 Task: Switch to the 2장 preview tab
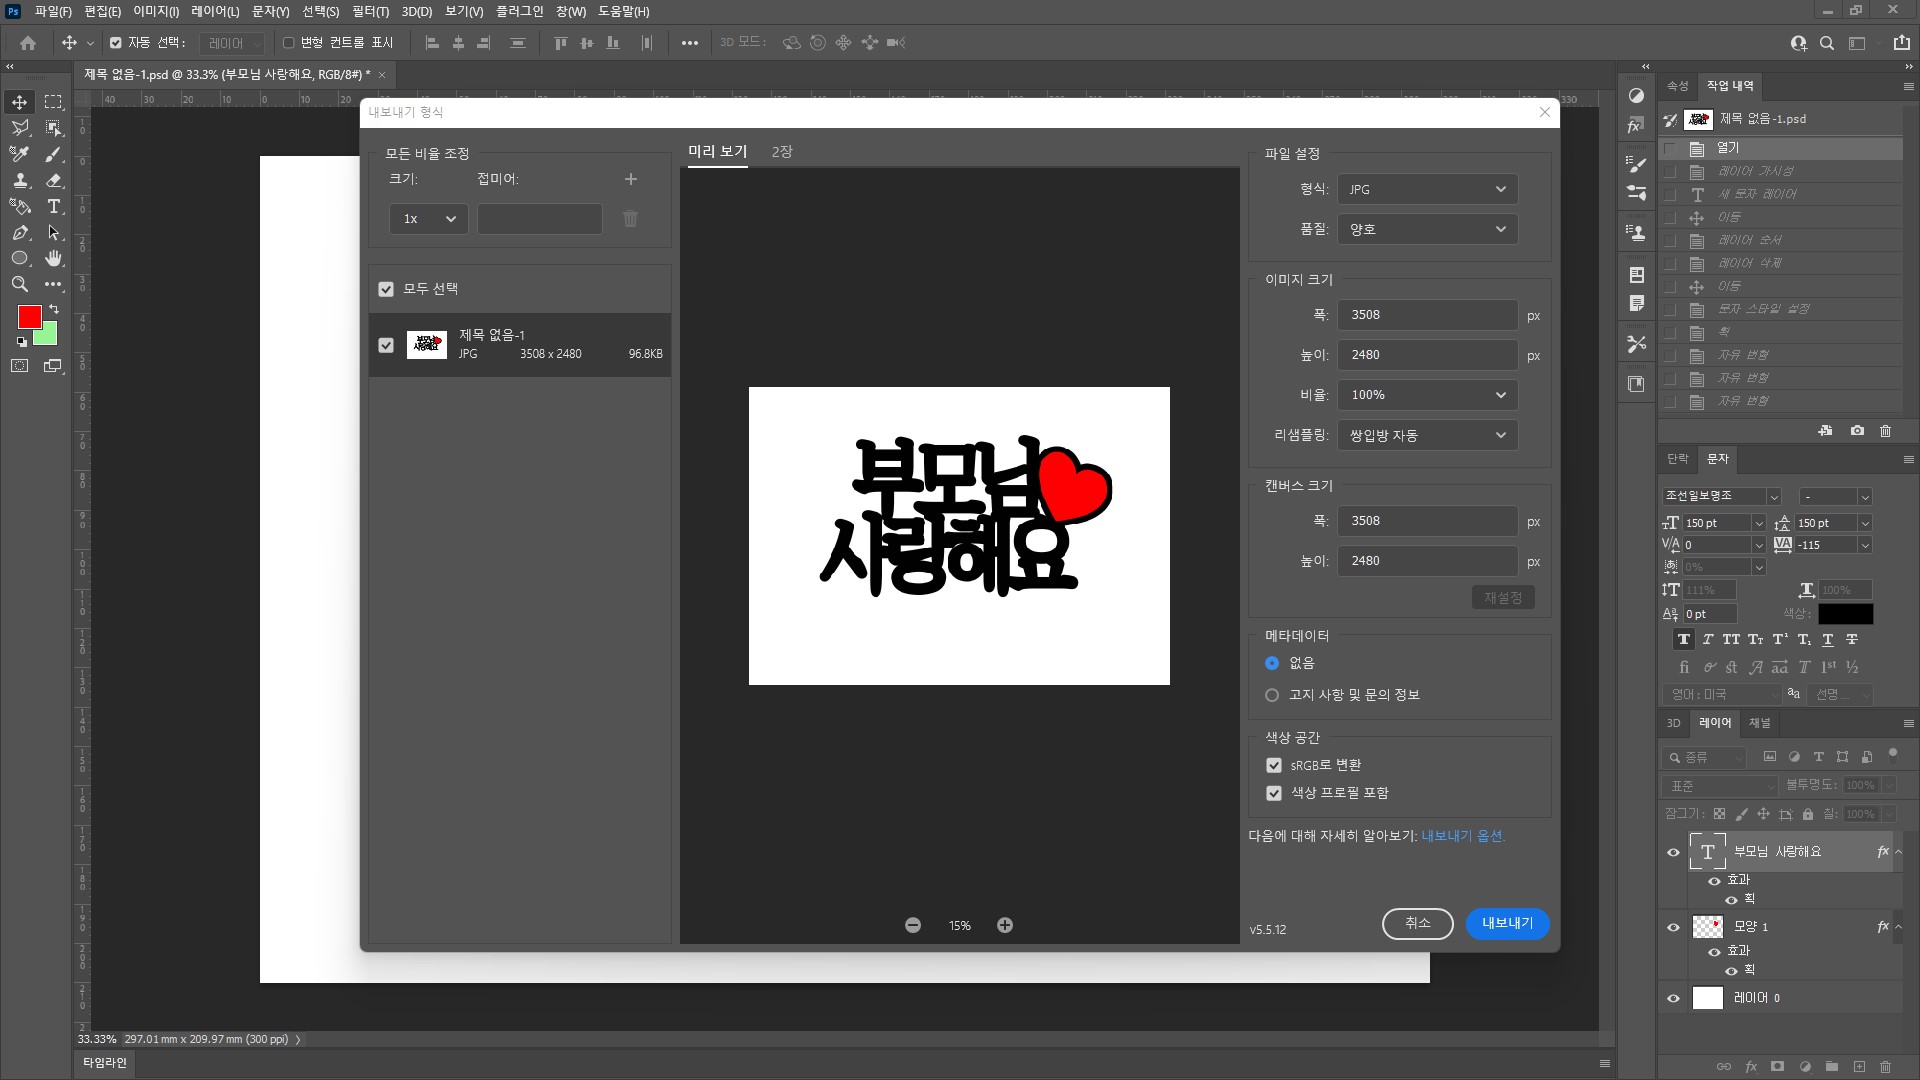pos(782,152)
